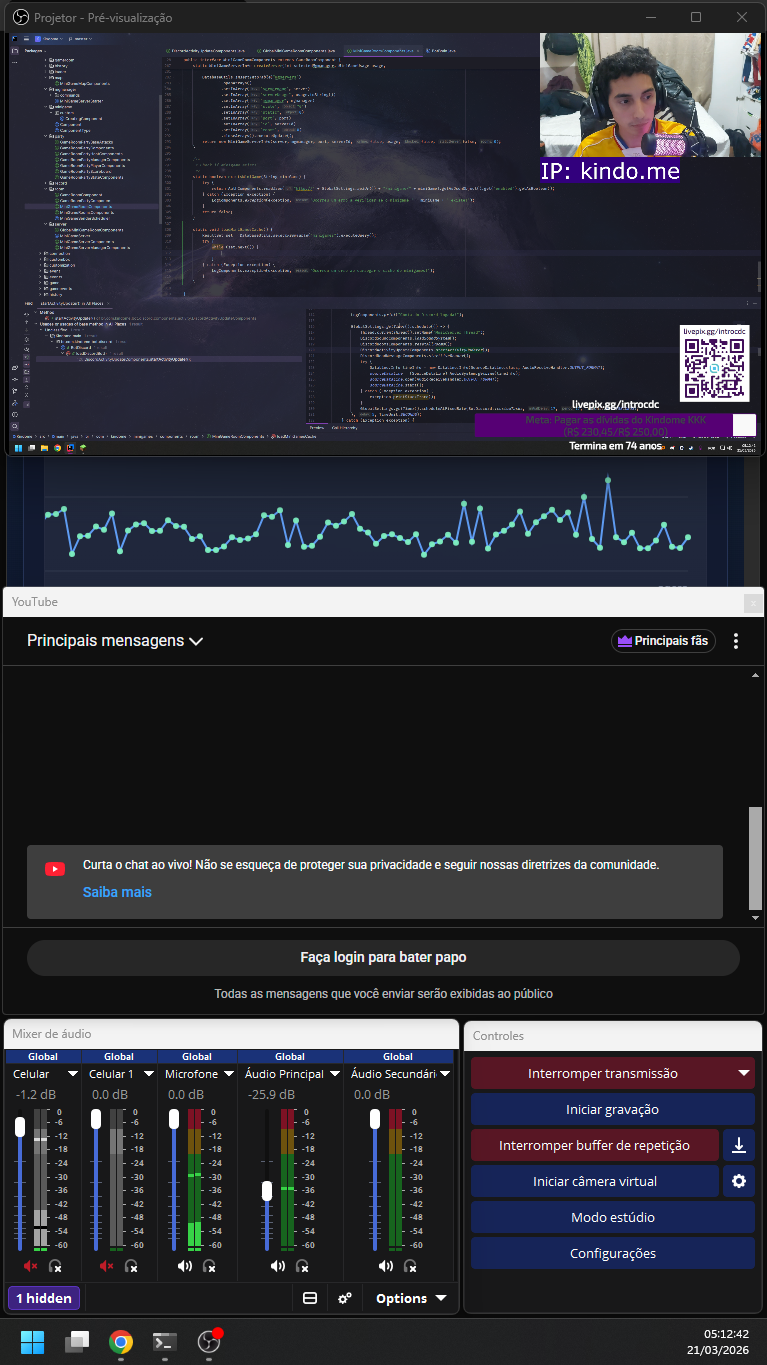Click the Global label above Celular
This screenshot has width=767, height=1365.
pyautogui.click(x=43, y=1056)
